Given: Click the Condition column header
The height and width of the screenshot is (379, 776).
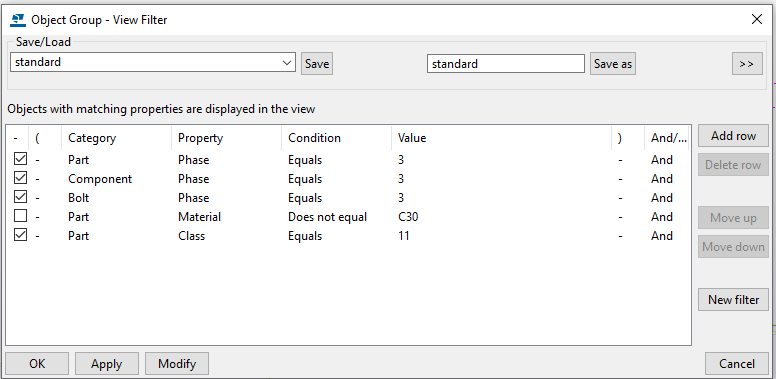Looking at the screenshot, I should (x=337, y=138).
